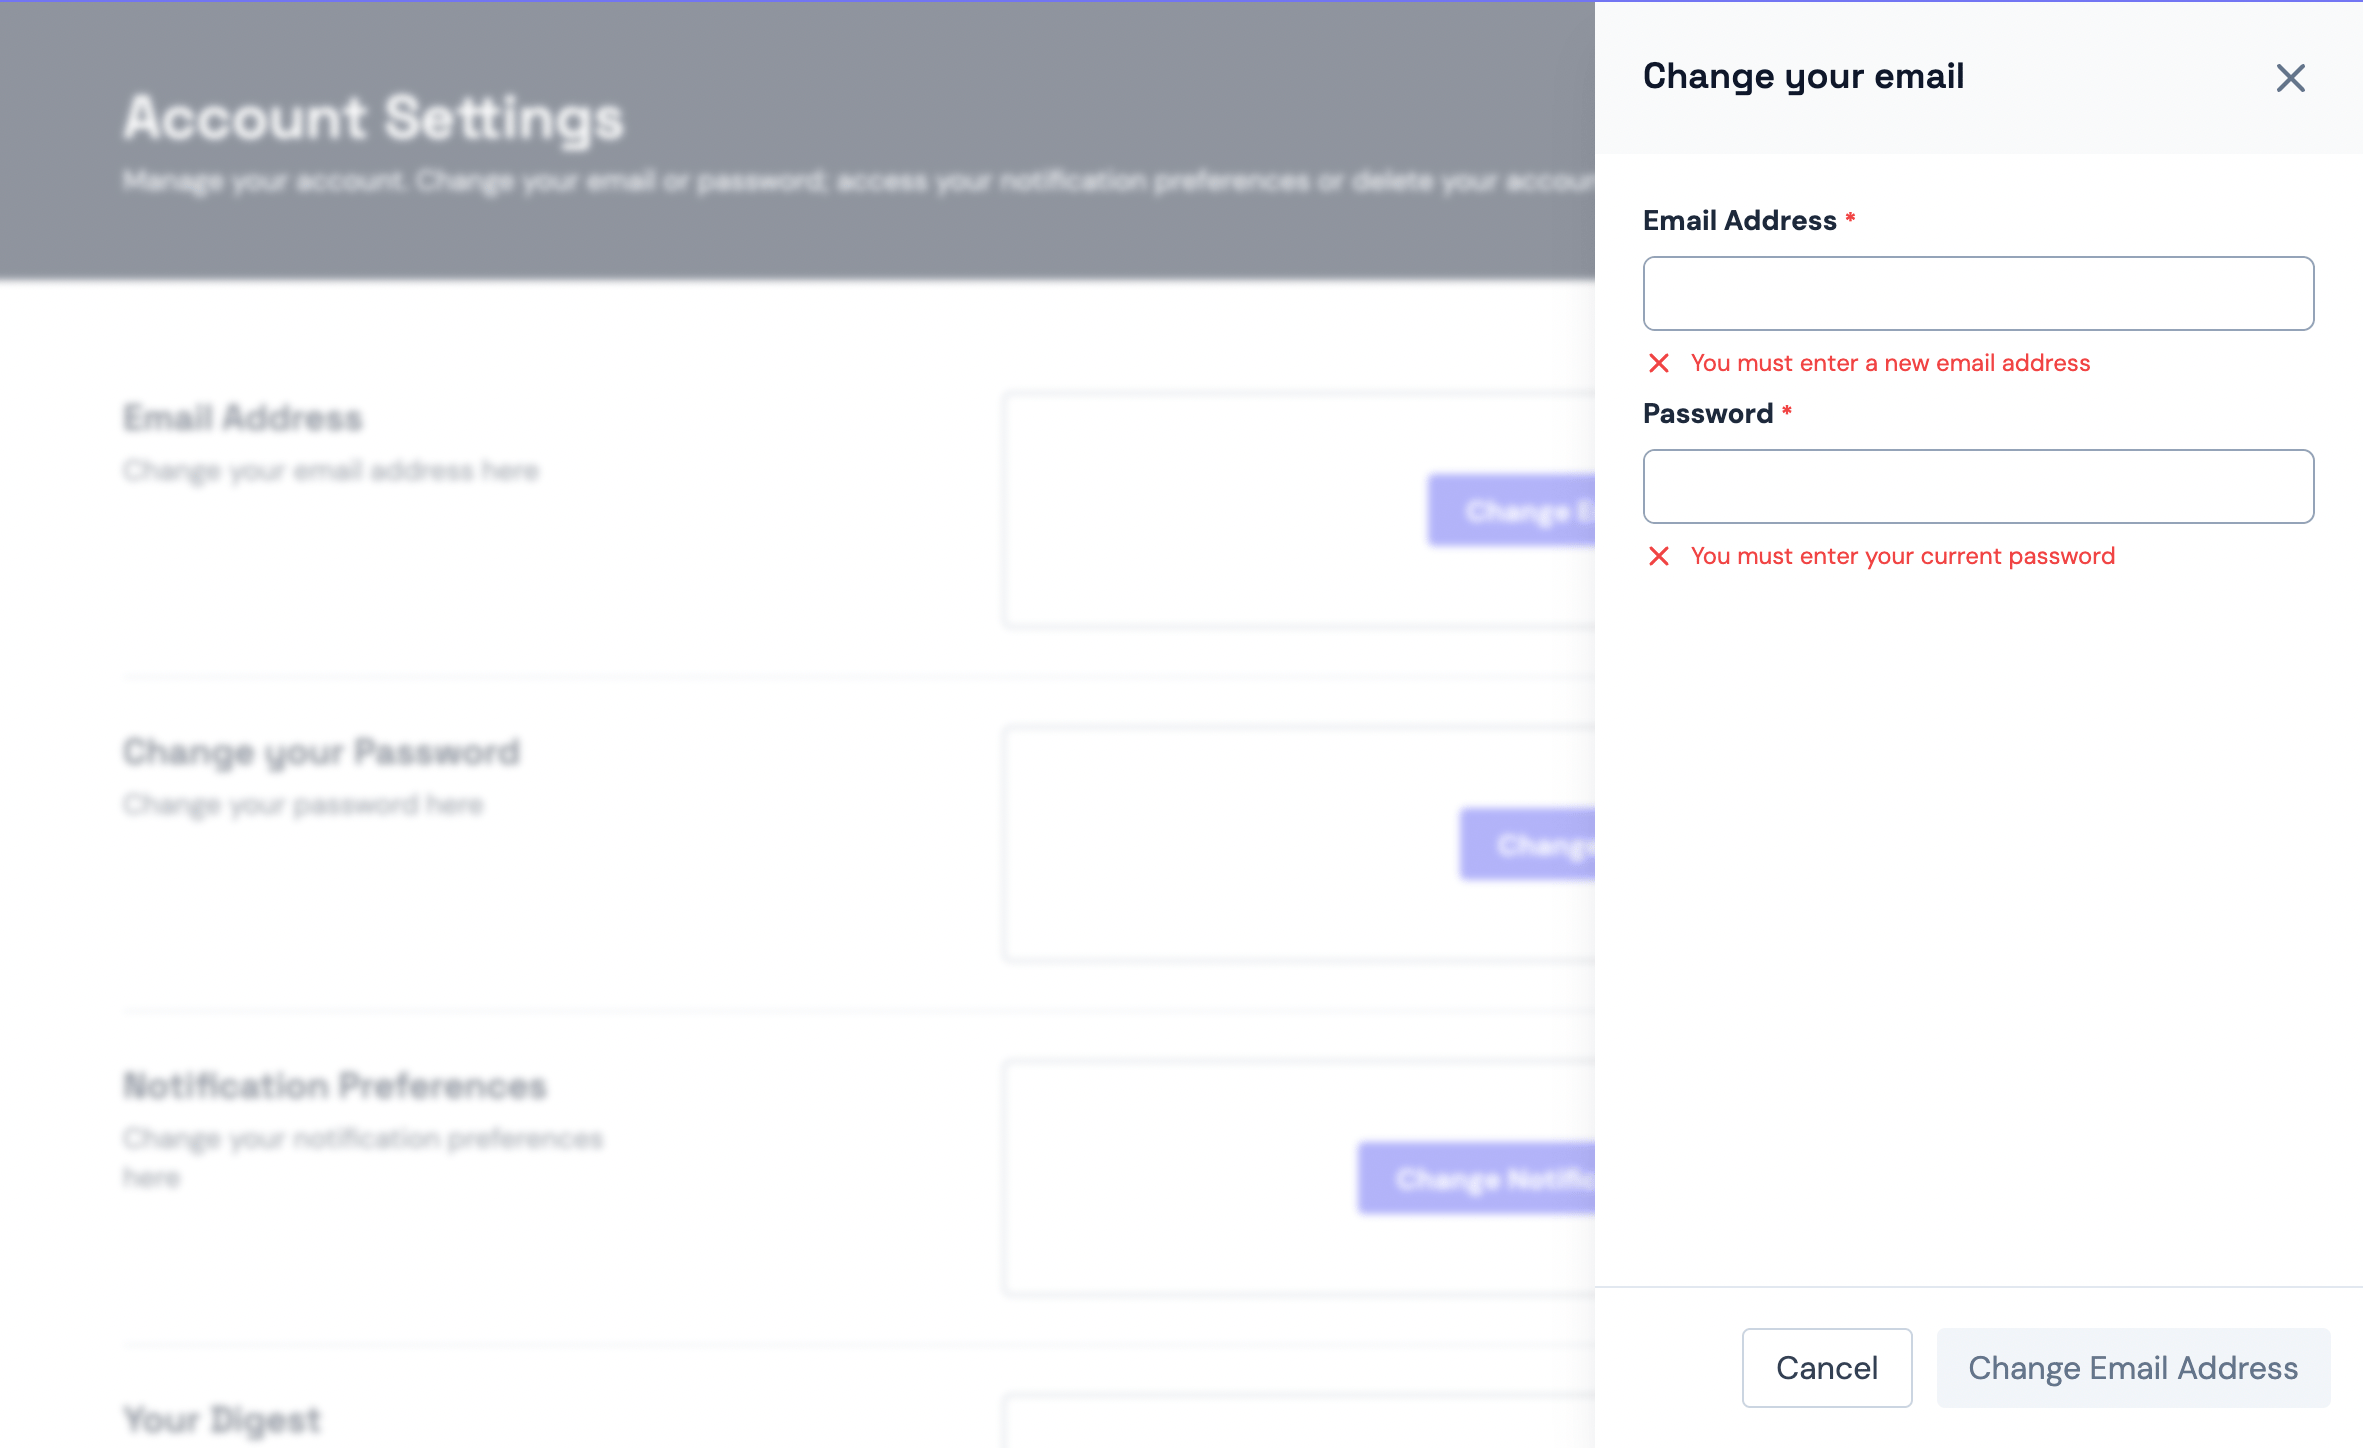Screen dimensions: 2363x1448
Task: Click the Account Settings page heading
Action: (x=374, y=118)
